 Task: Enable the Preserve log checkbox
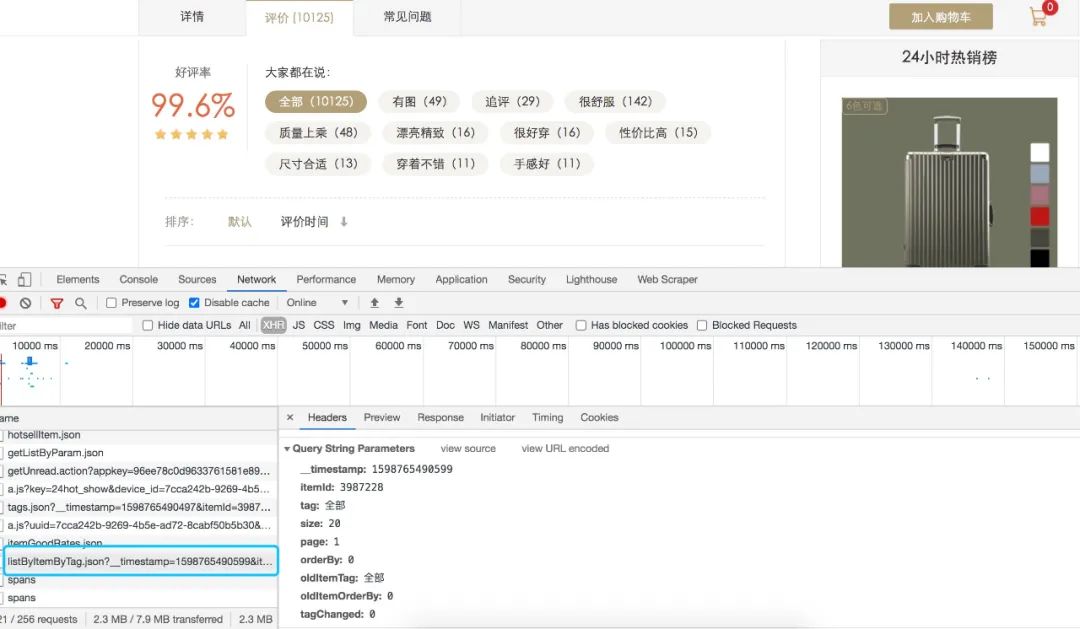(110, 302)
